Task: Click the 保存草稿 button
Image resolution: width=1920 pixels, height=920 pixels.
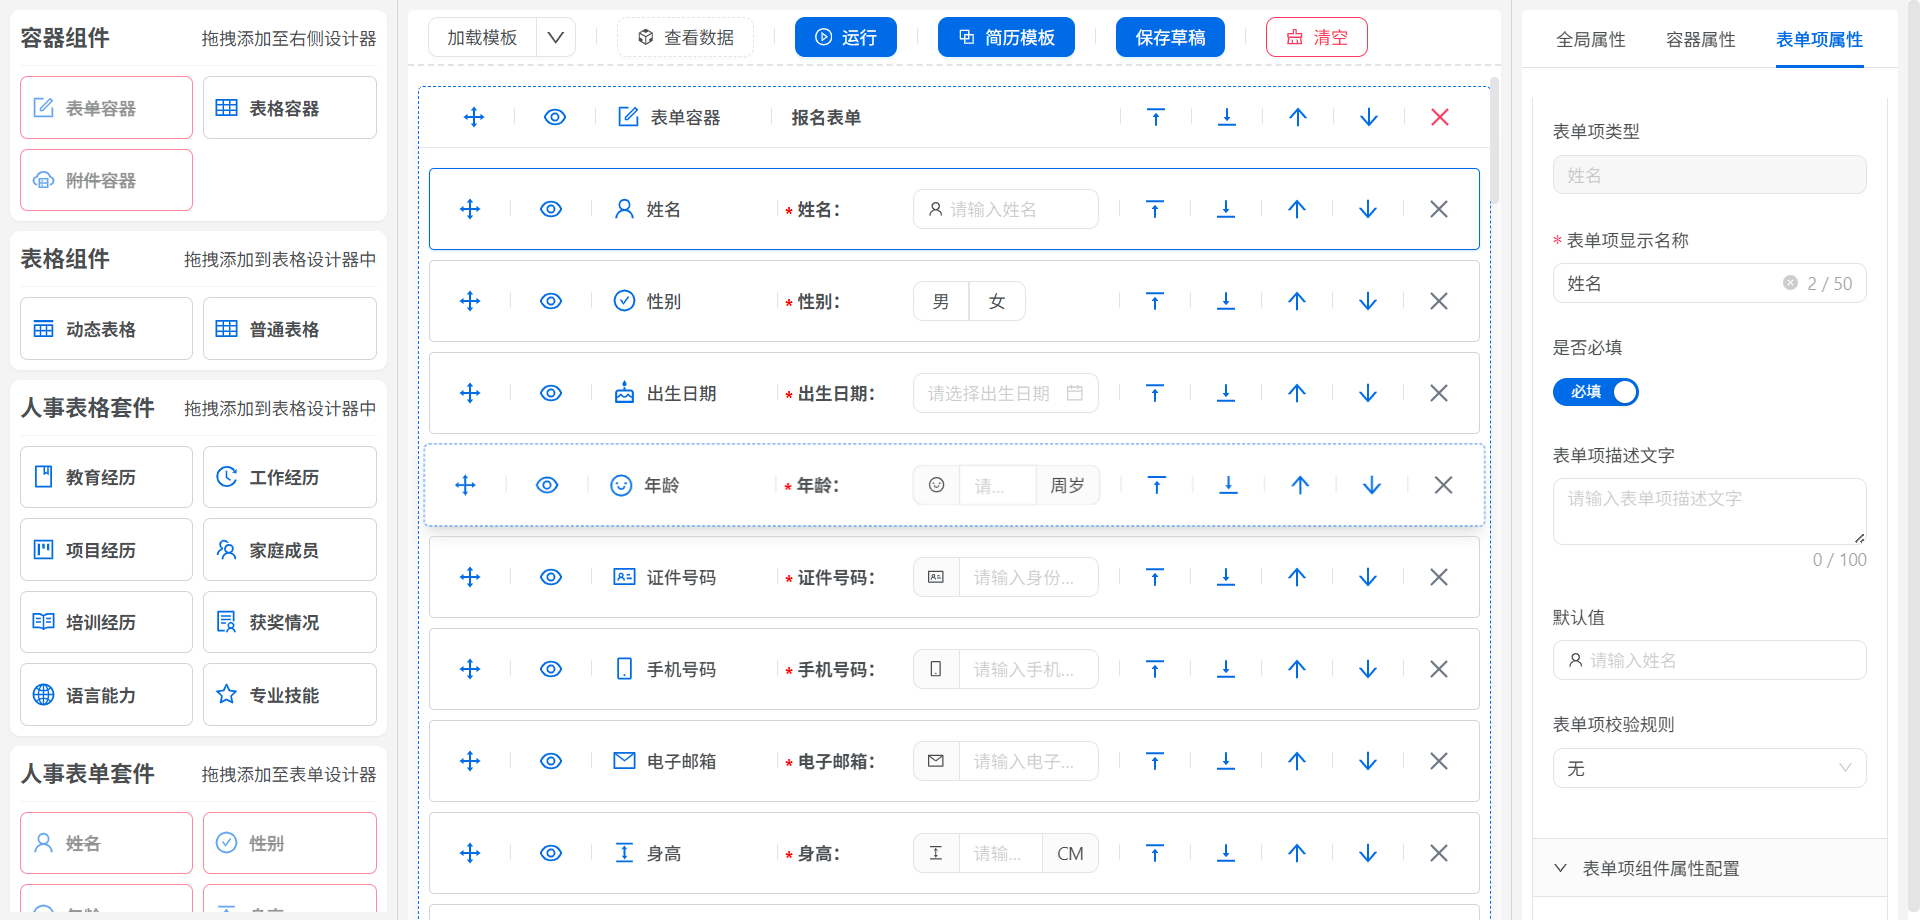Action: (x=1169, y=38)
